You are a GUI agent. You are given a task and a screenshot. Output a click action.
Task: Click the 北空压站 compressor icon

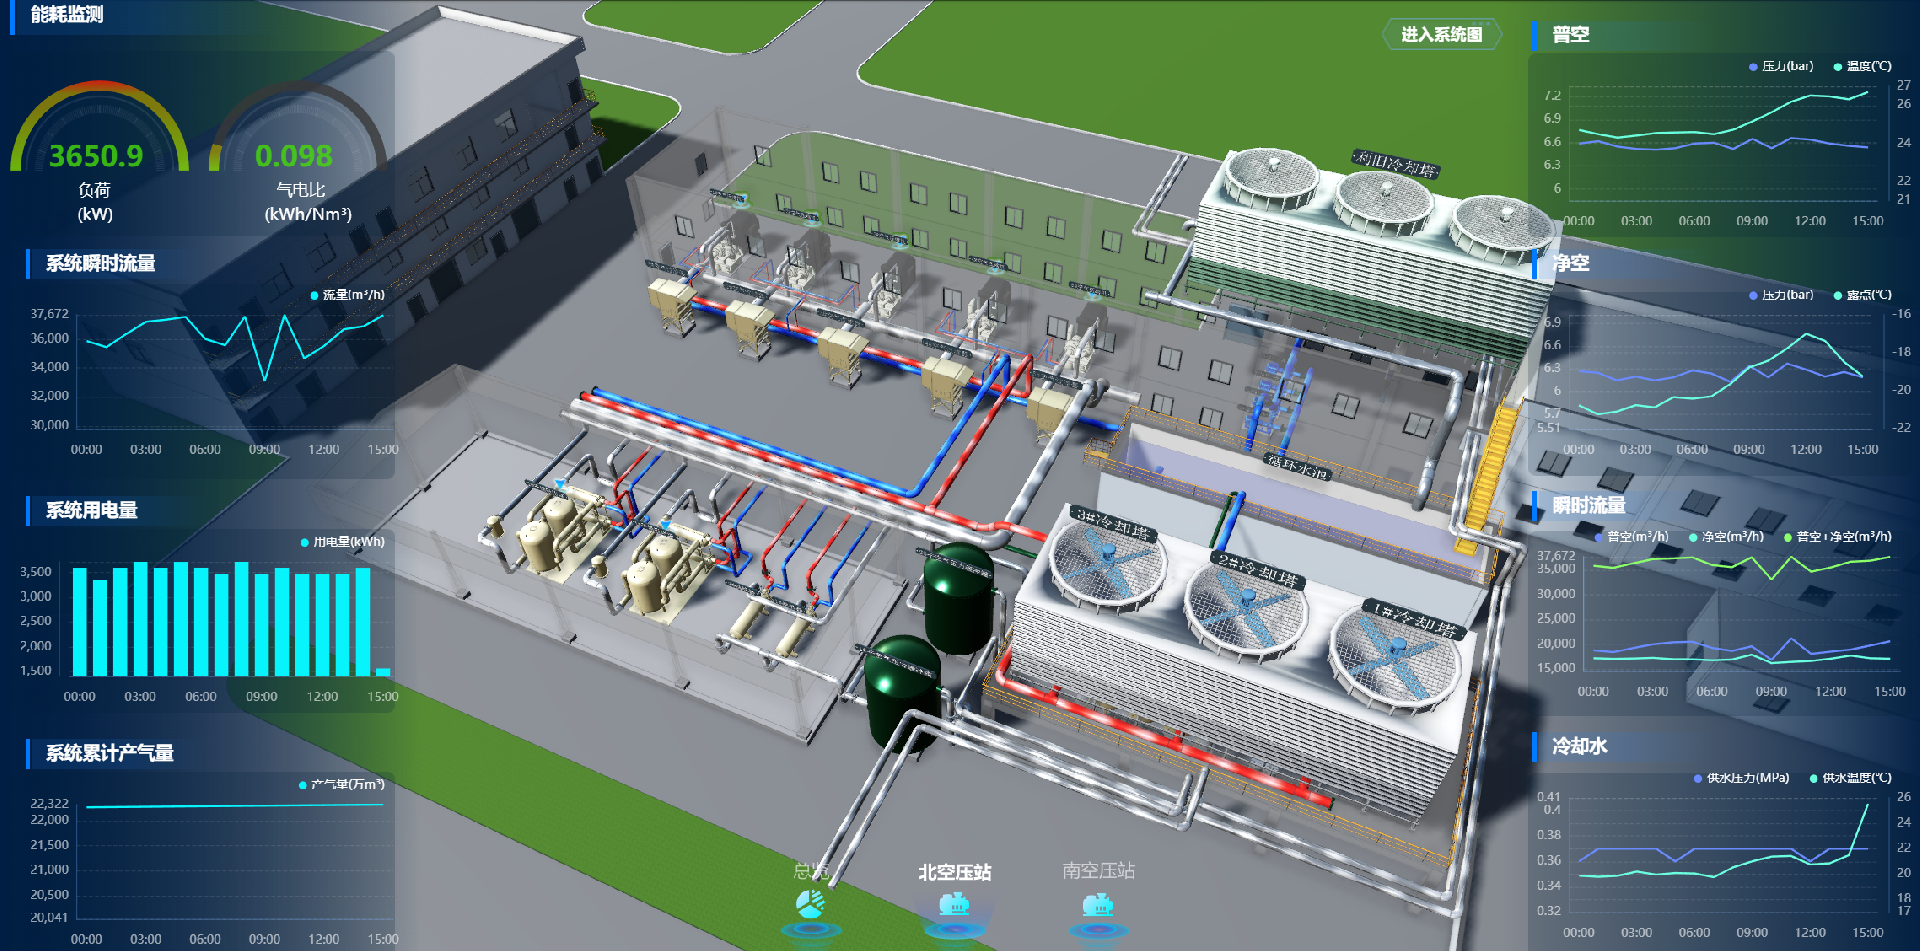click(954, 905)
